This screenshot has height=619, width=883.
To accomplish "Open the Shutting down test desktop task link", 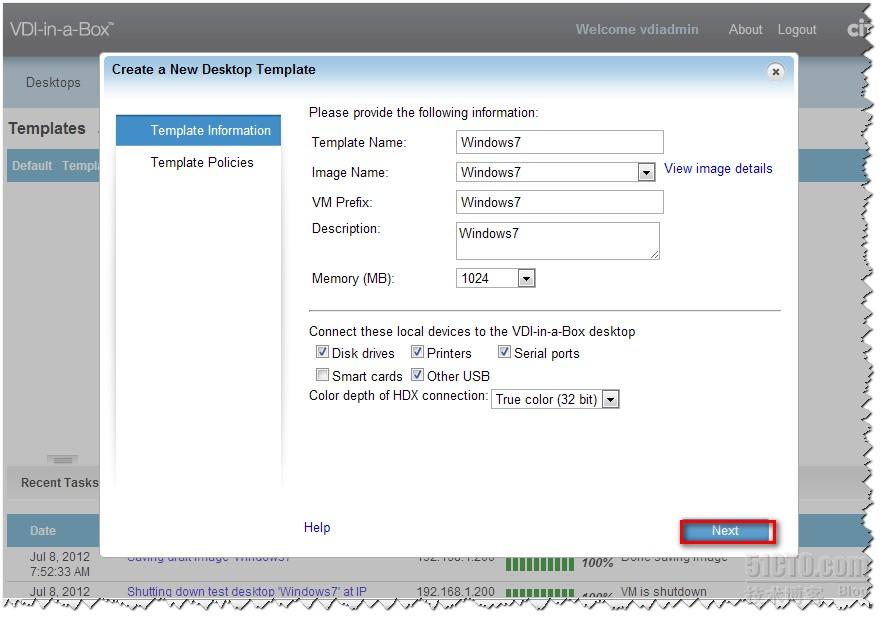I will 247,591.
